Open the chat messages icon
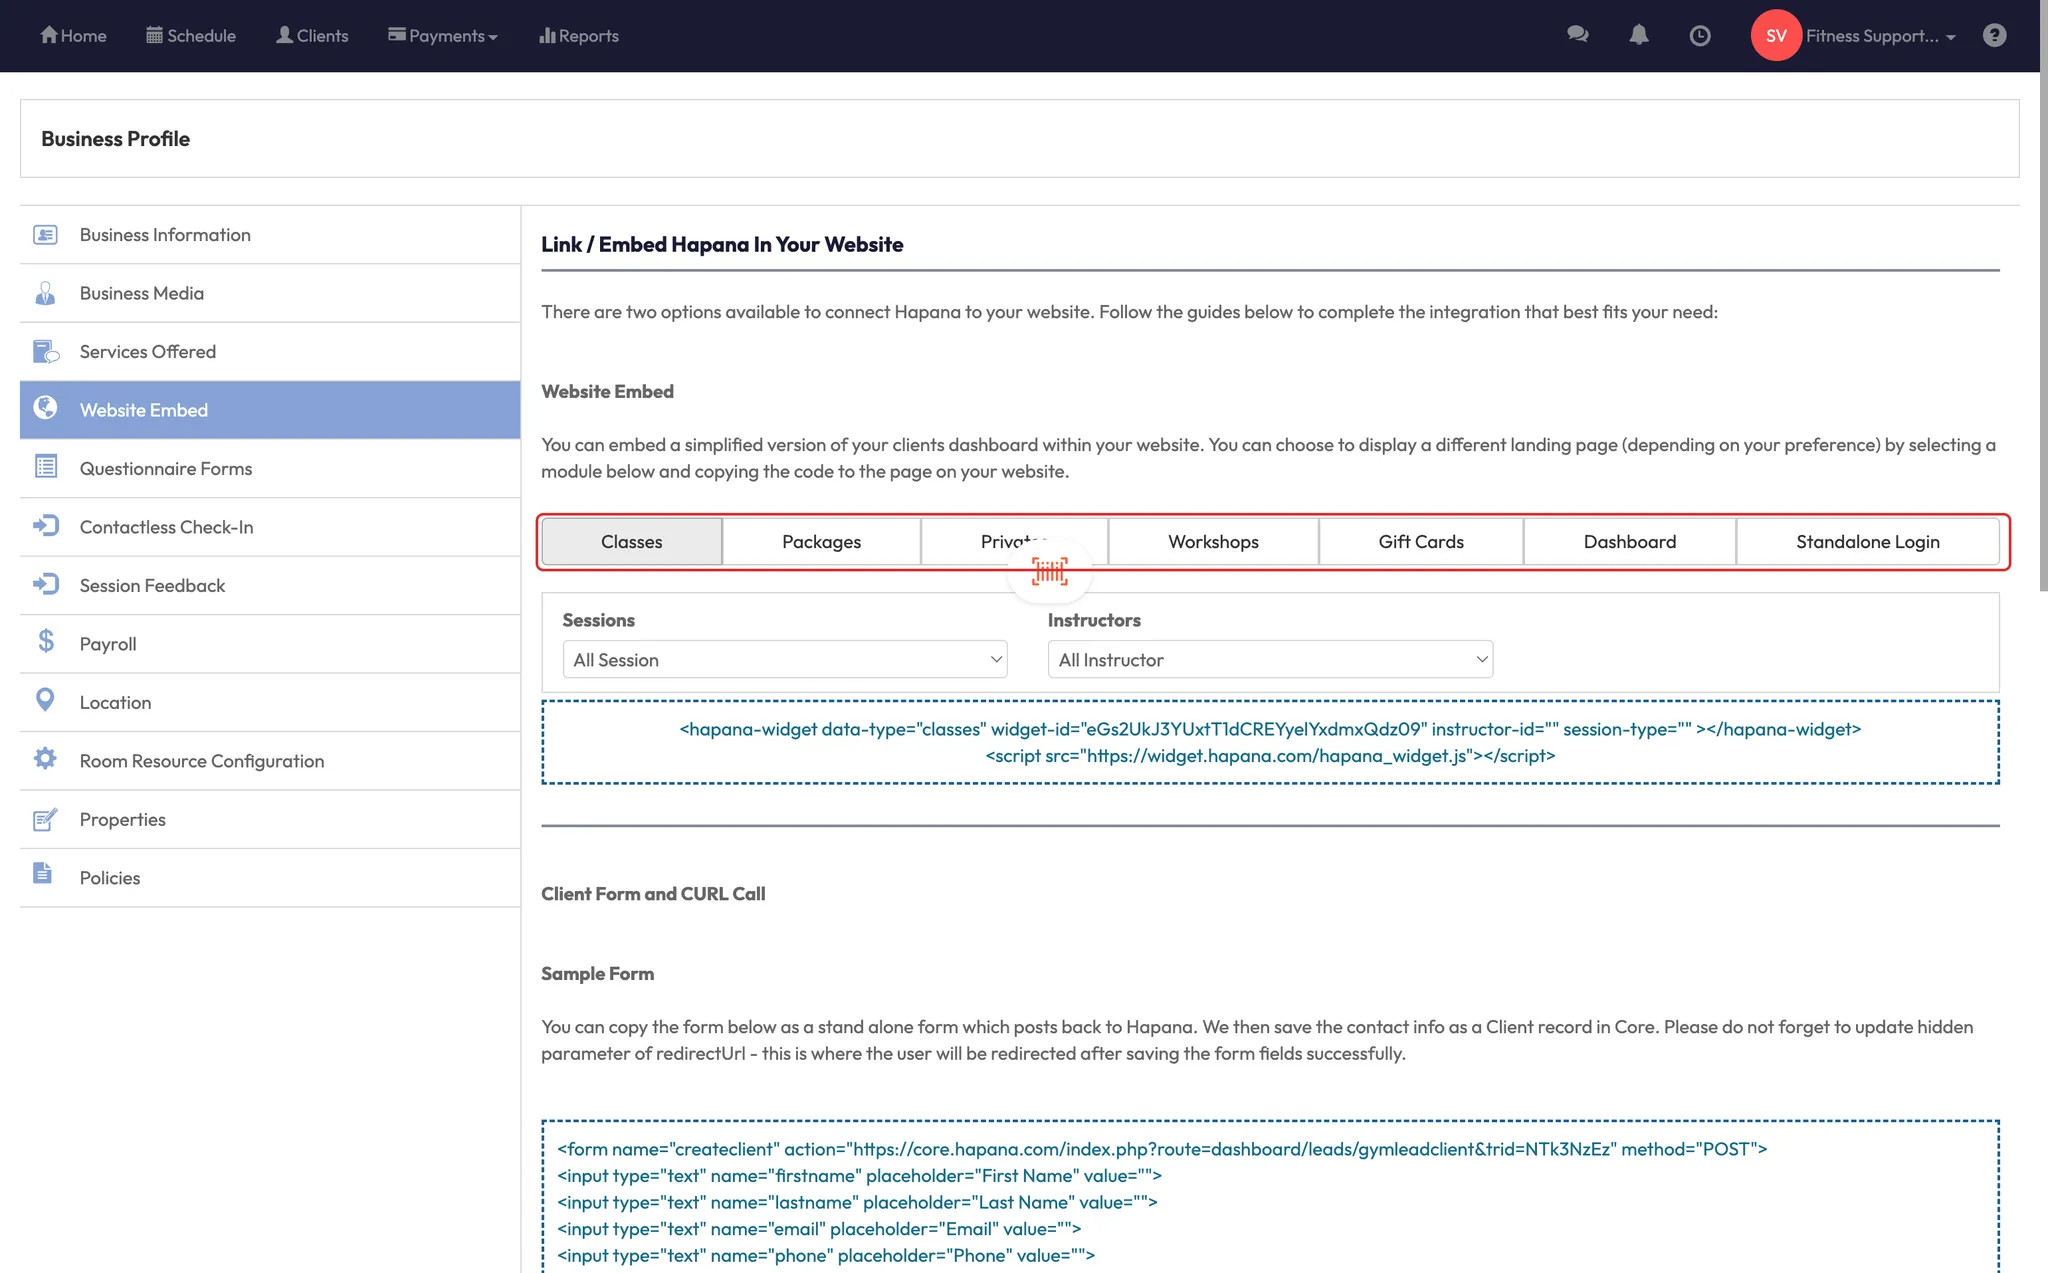 coord(1577,35)
